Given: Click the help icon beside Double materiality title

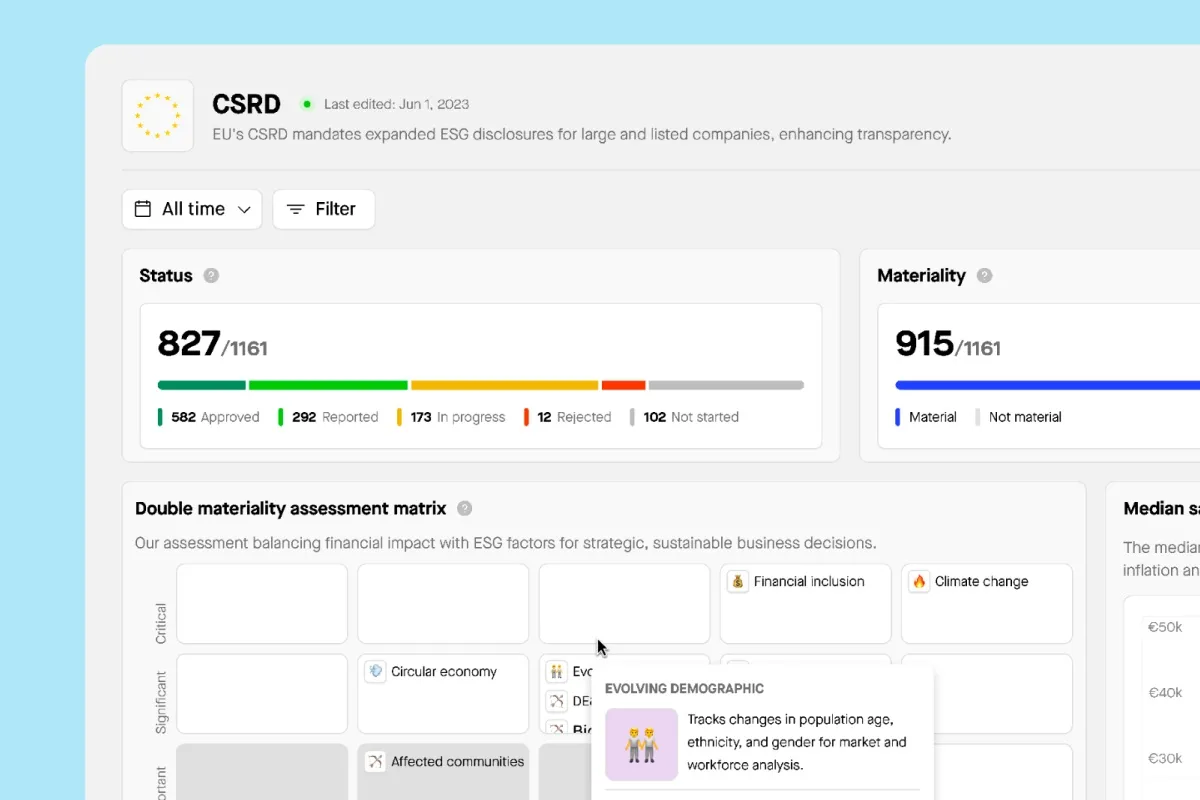Looking at the screenshot, I should click(464, 509).
